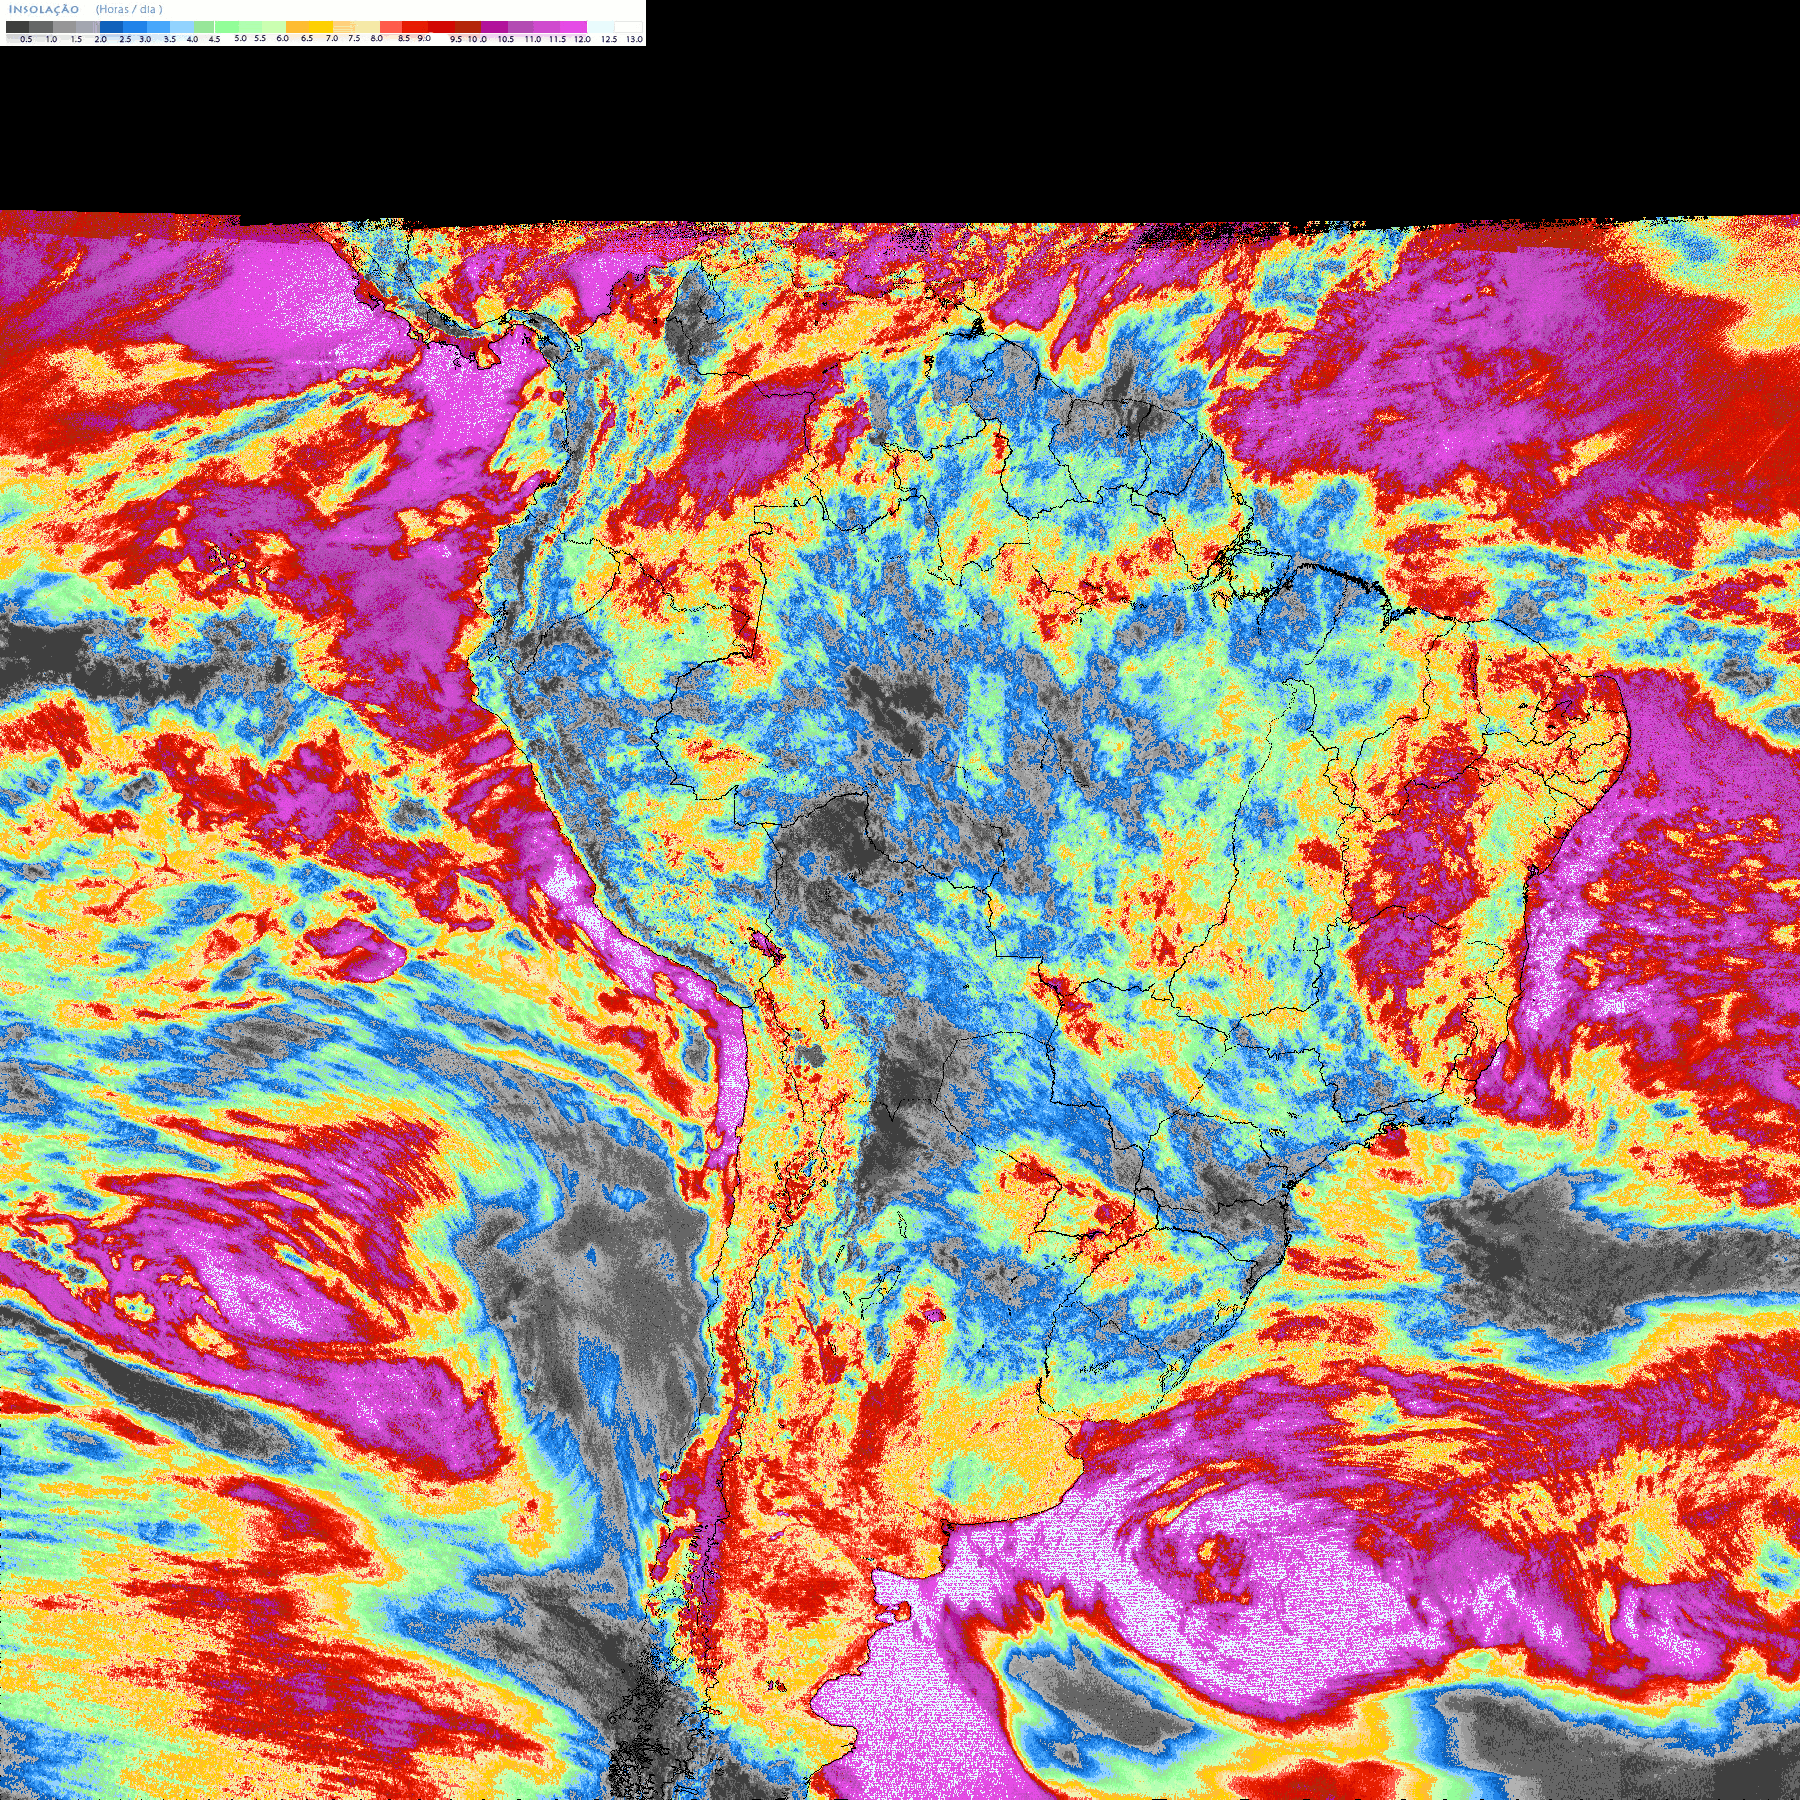The image size is (1800, 1800).
Task: Select the darkest gray swatch in the legend
Action: (x=17, y=27)
